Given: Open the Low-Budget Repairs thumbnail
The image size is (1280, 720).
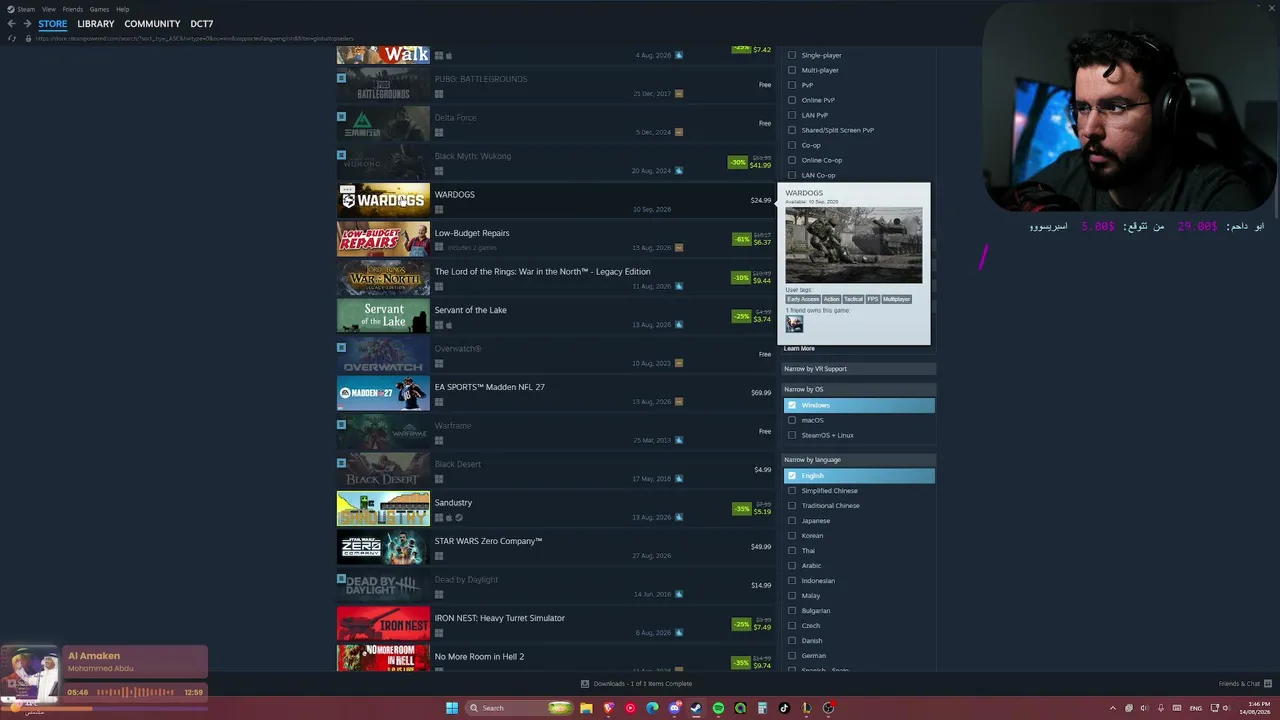Looking at the screenshot, I should click(383, 239).
